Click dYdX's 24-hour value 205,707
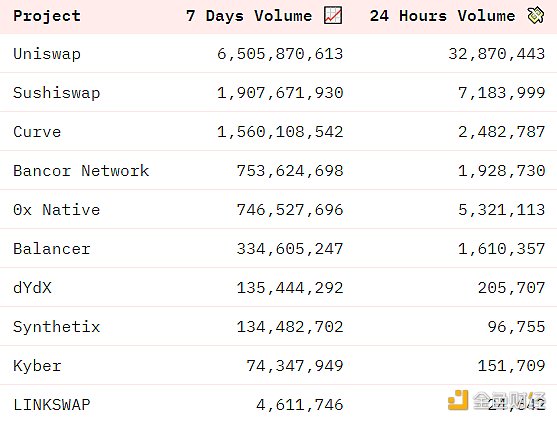The height and width of the screenshot is (421, 557). [511, 288]
